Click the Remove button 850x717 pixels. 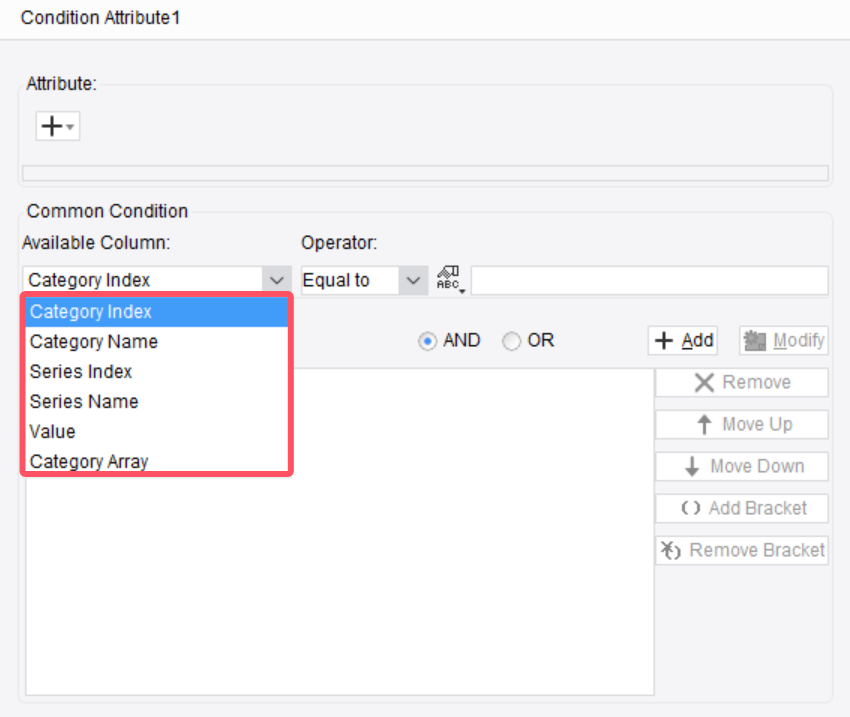click(x=742, y=383)
